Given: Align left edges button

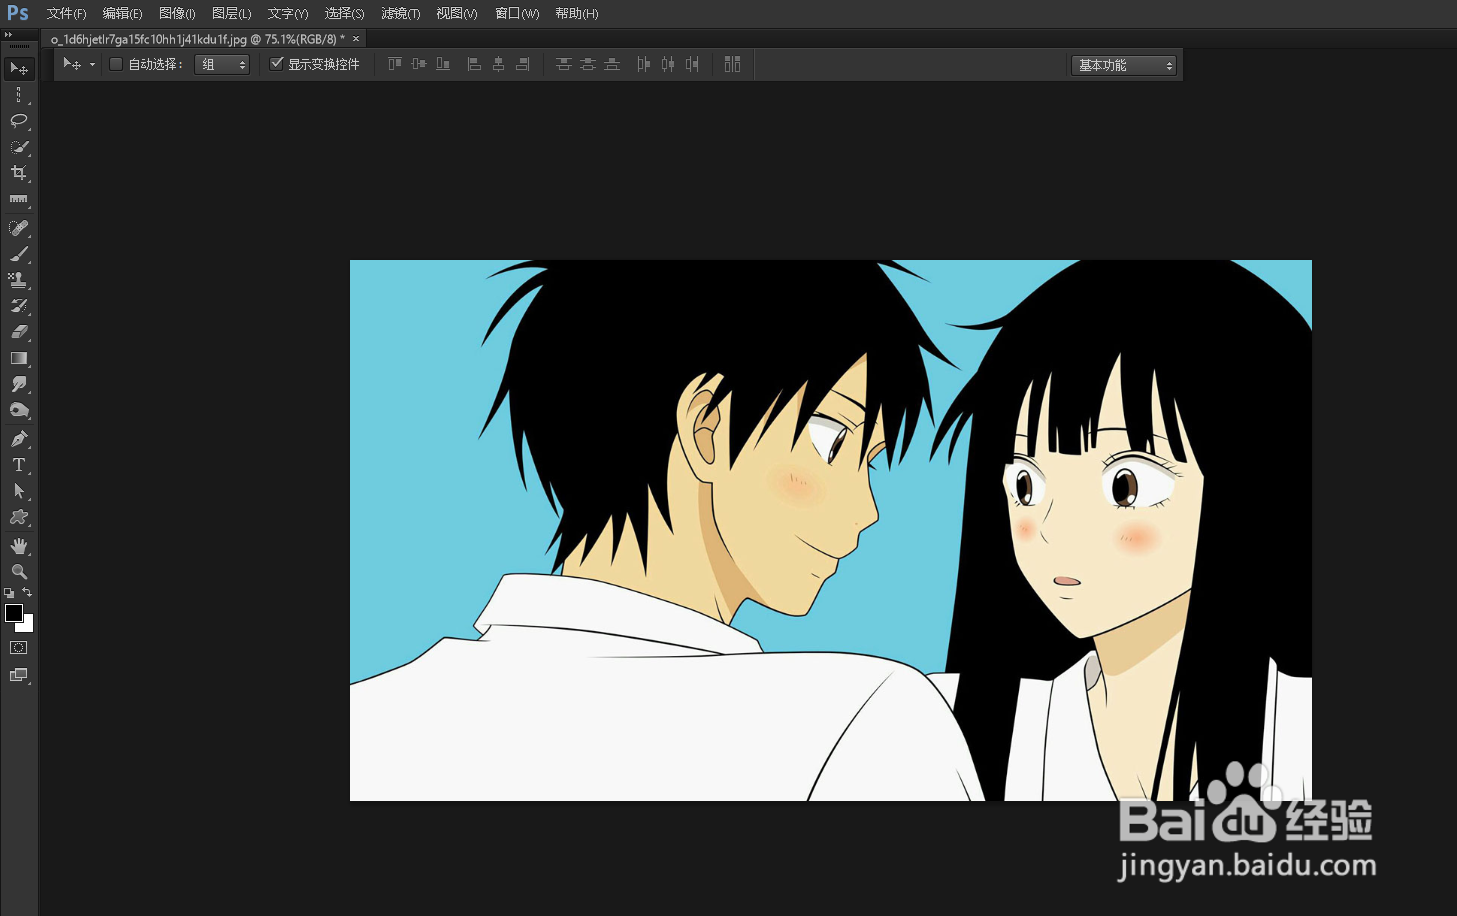Looking at the screenshot, I should (474, 64).
